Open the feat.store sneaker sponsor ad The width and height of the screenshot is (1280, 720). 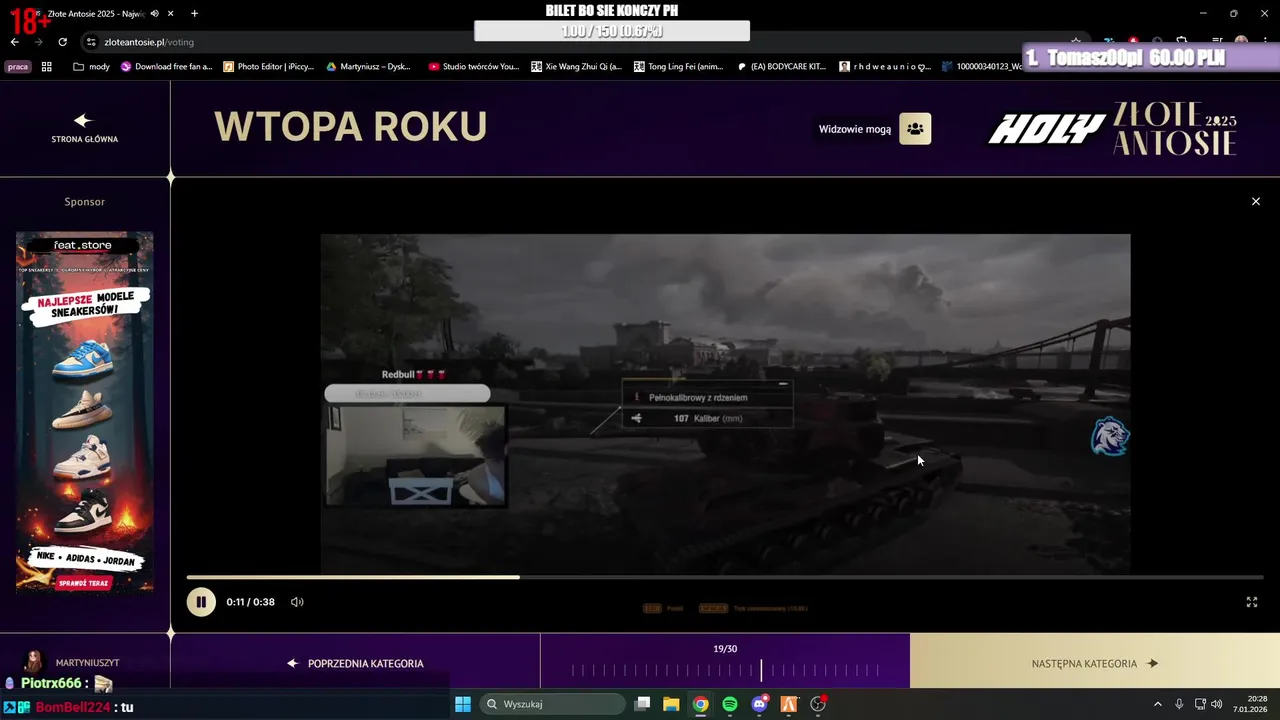[85, 412]
